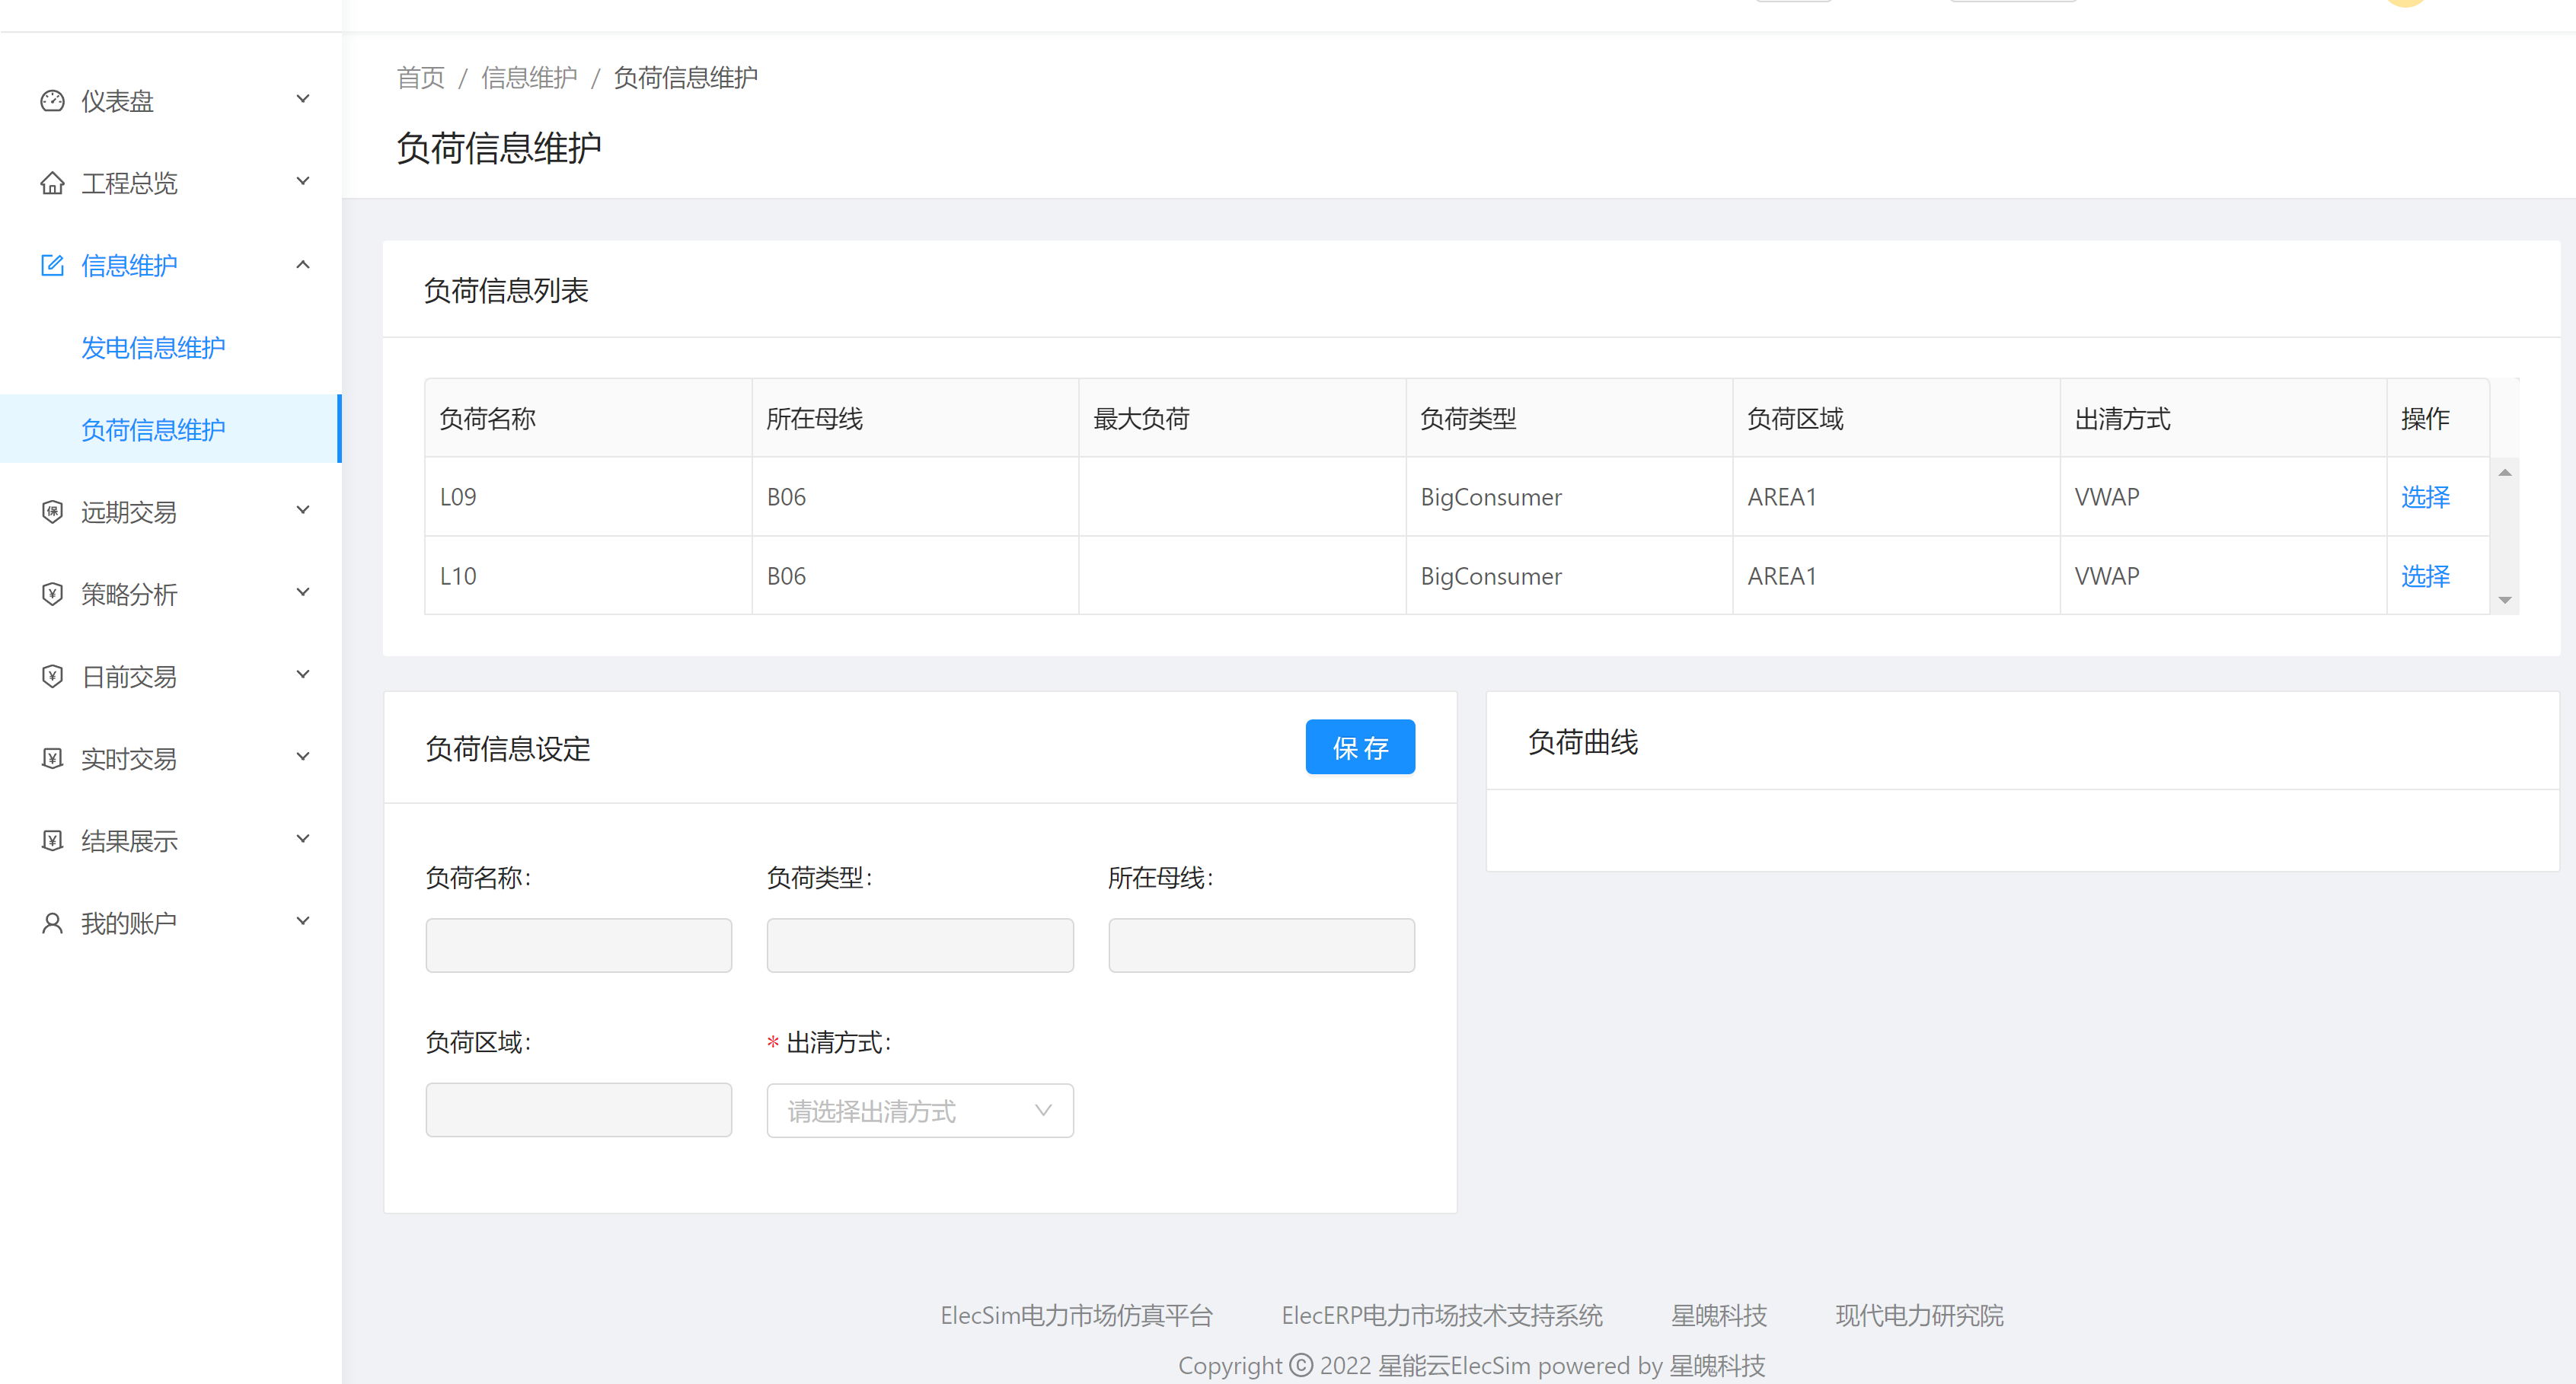Click the 负荷区域 input field
2576x1384 pixels.
point(578,1110)
